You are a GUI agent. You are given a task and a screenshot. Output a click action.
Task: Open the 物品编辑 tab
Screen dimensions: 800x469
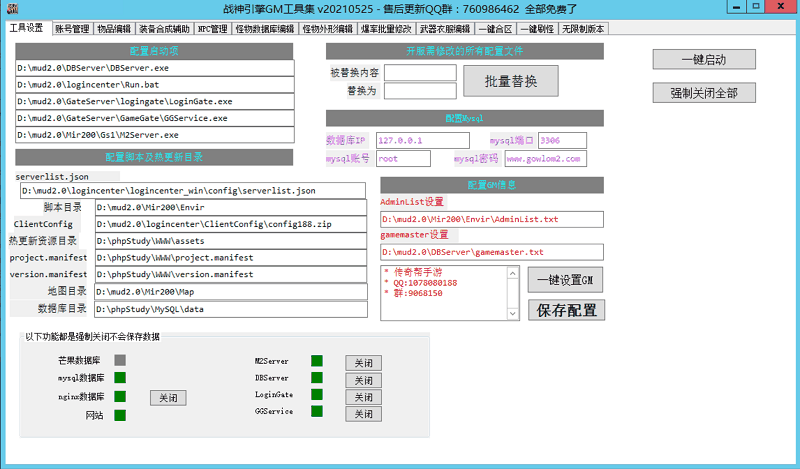(114, 29)
